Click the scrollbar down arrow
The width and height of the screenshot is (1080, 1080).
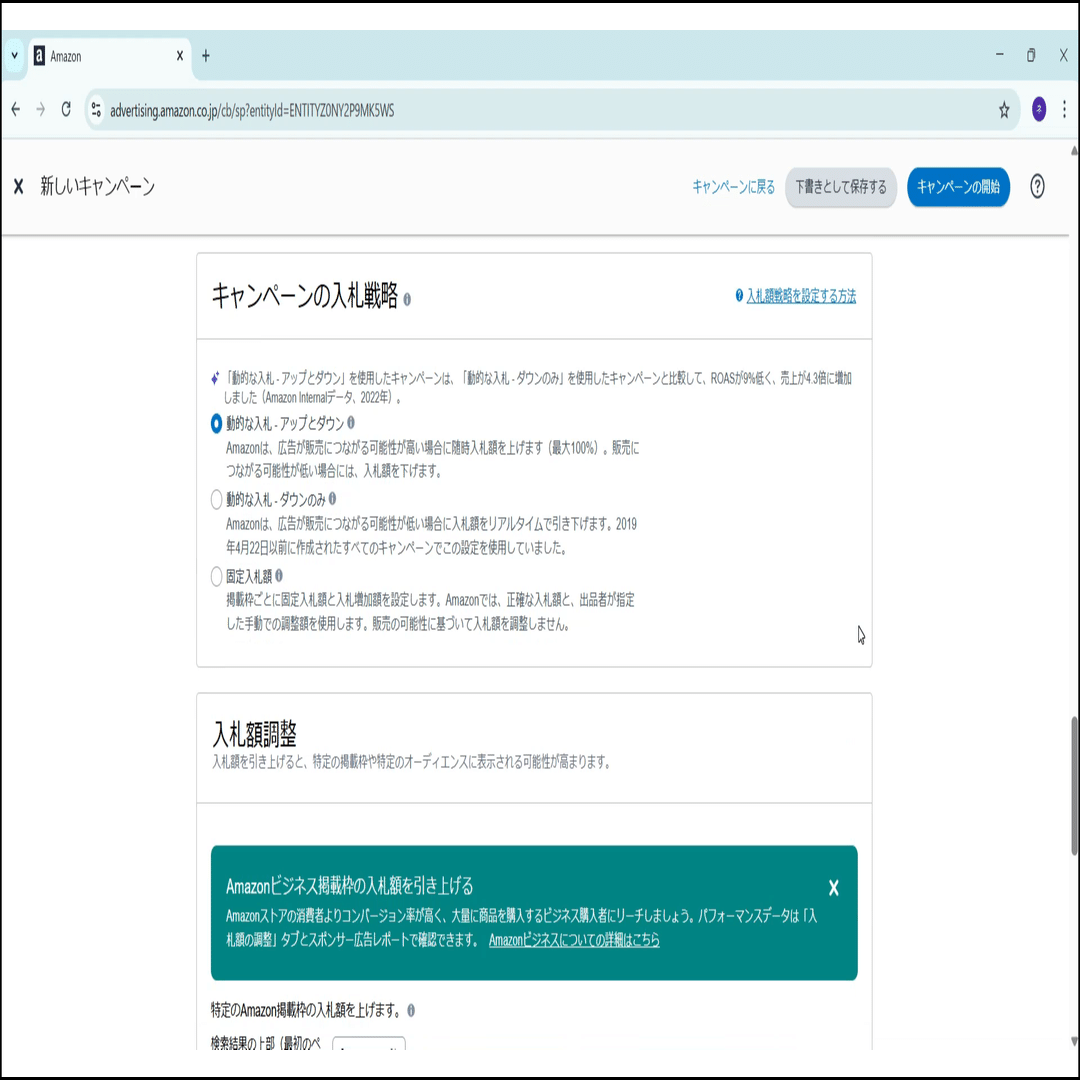(x=1074, y=1041)
